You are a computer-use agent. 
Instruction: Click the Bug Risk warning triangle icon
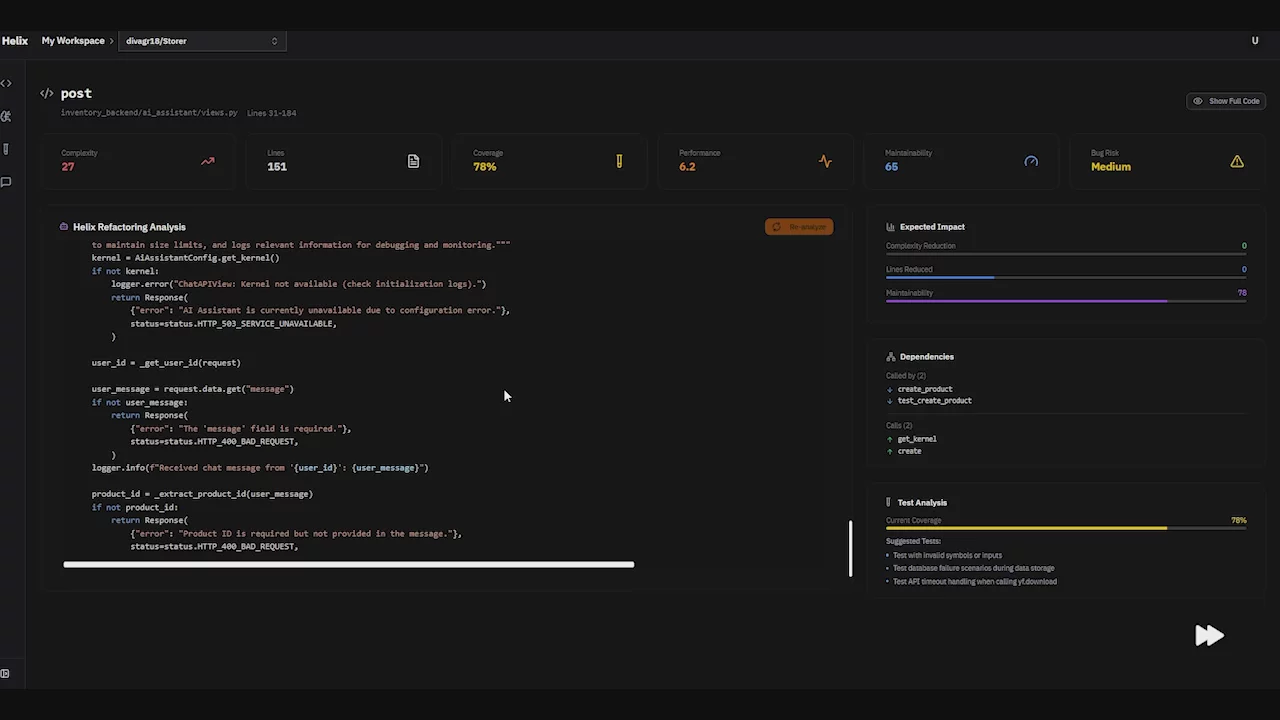tap(1237, 161)
